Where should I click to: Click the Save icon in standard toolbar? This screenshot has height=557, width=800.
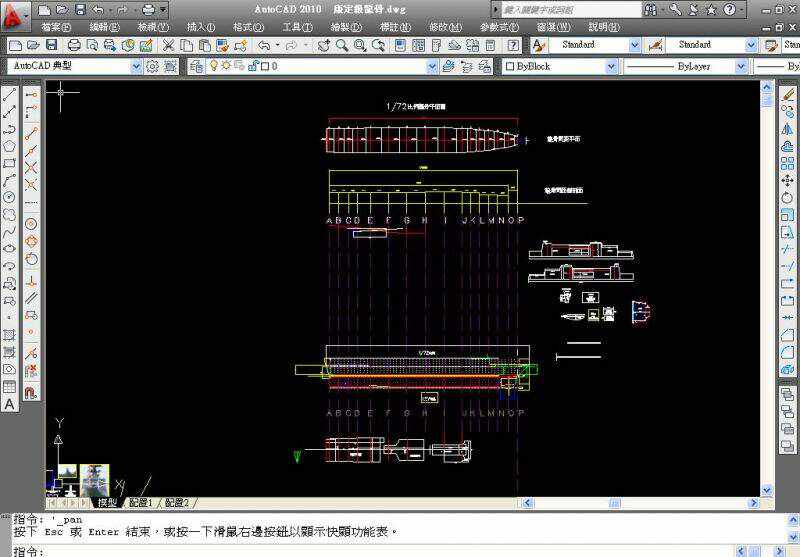[x=51, y=45]
